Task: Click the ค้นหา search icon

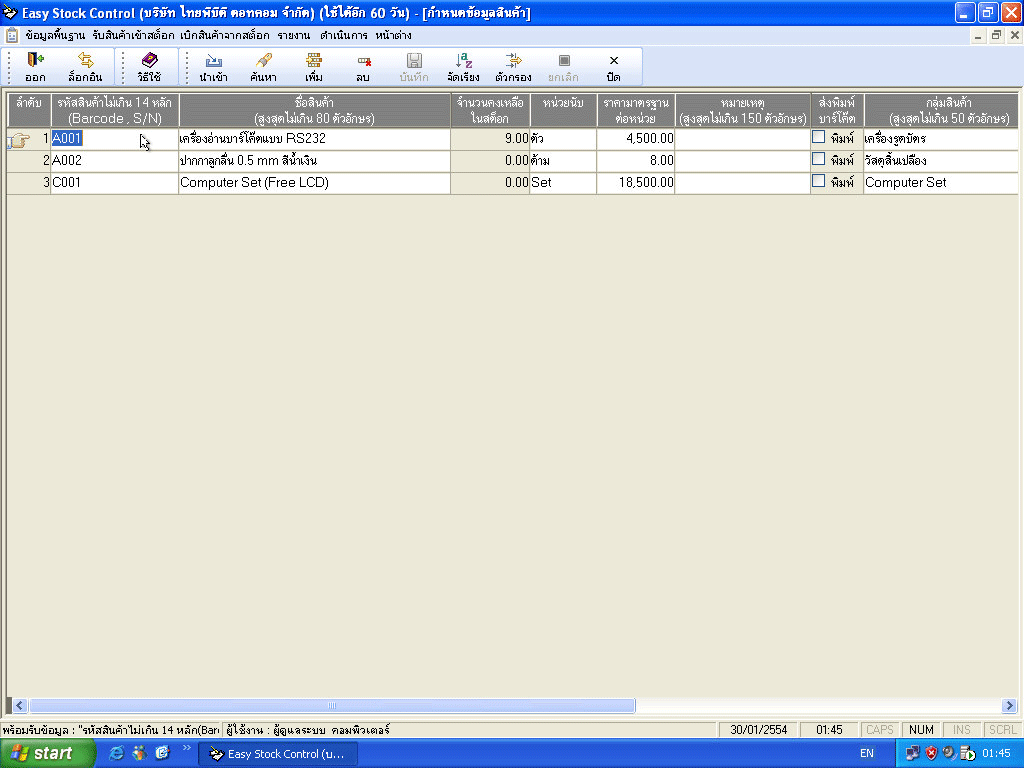Action: (x=264, y=62)
